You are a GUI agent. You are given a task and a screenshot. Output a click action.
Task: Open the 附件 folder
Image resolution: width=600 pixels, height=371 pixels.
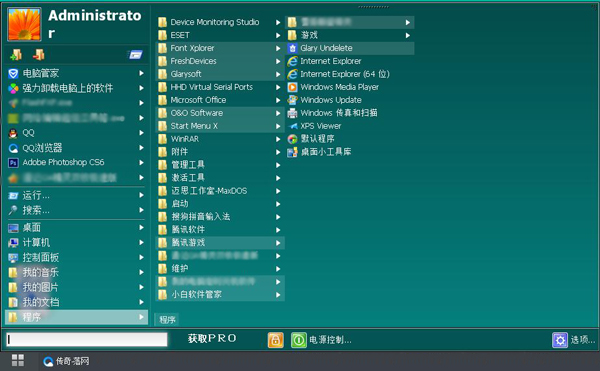pos(220,152)
